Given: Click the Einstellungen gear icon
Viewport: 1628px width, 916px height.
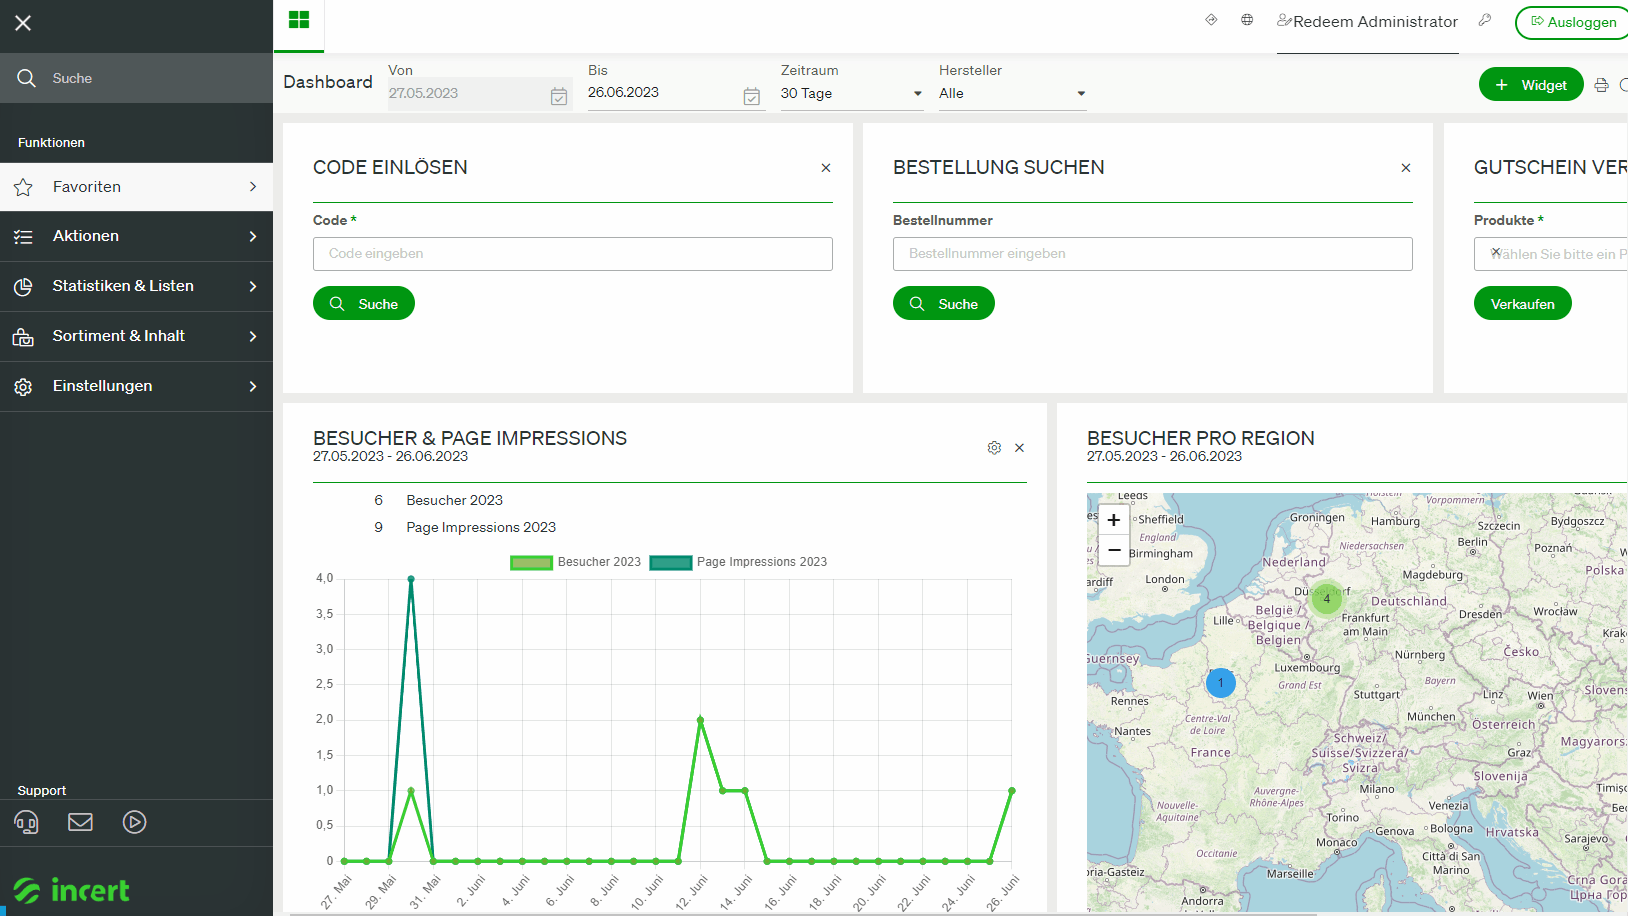Looking at the screenshot, I should pyautogui.click(x=23, y=387).
